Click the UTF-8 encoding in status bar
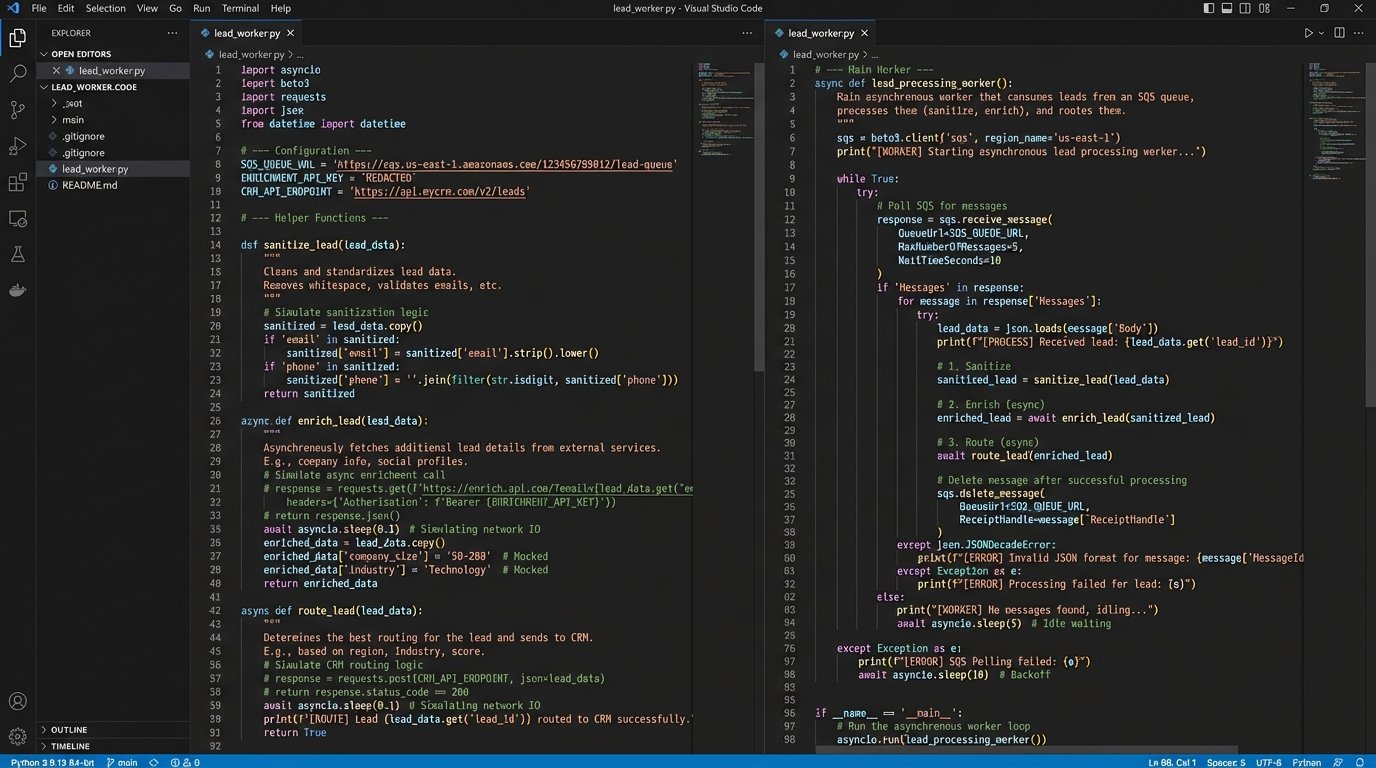The image size is (1376, 768). point(1268,761)
